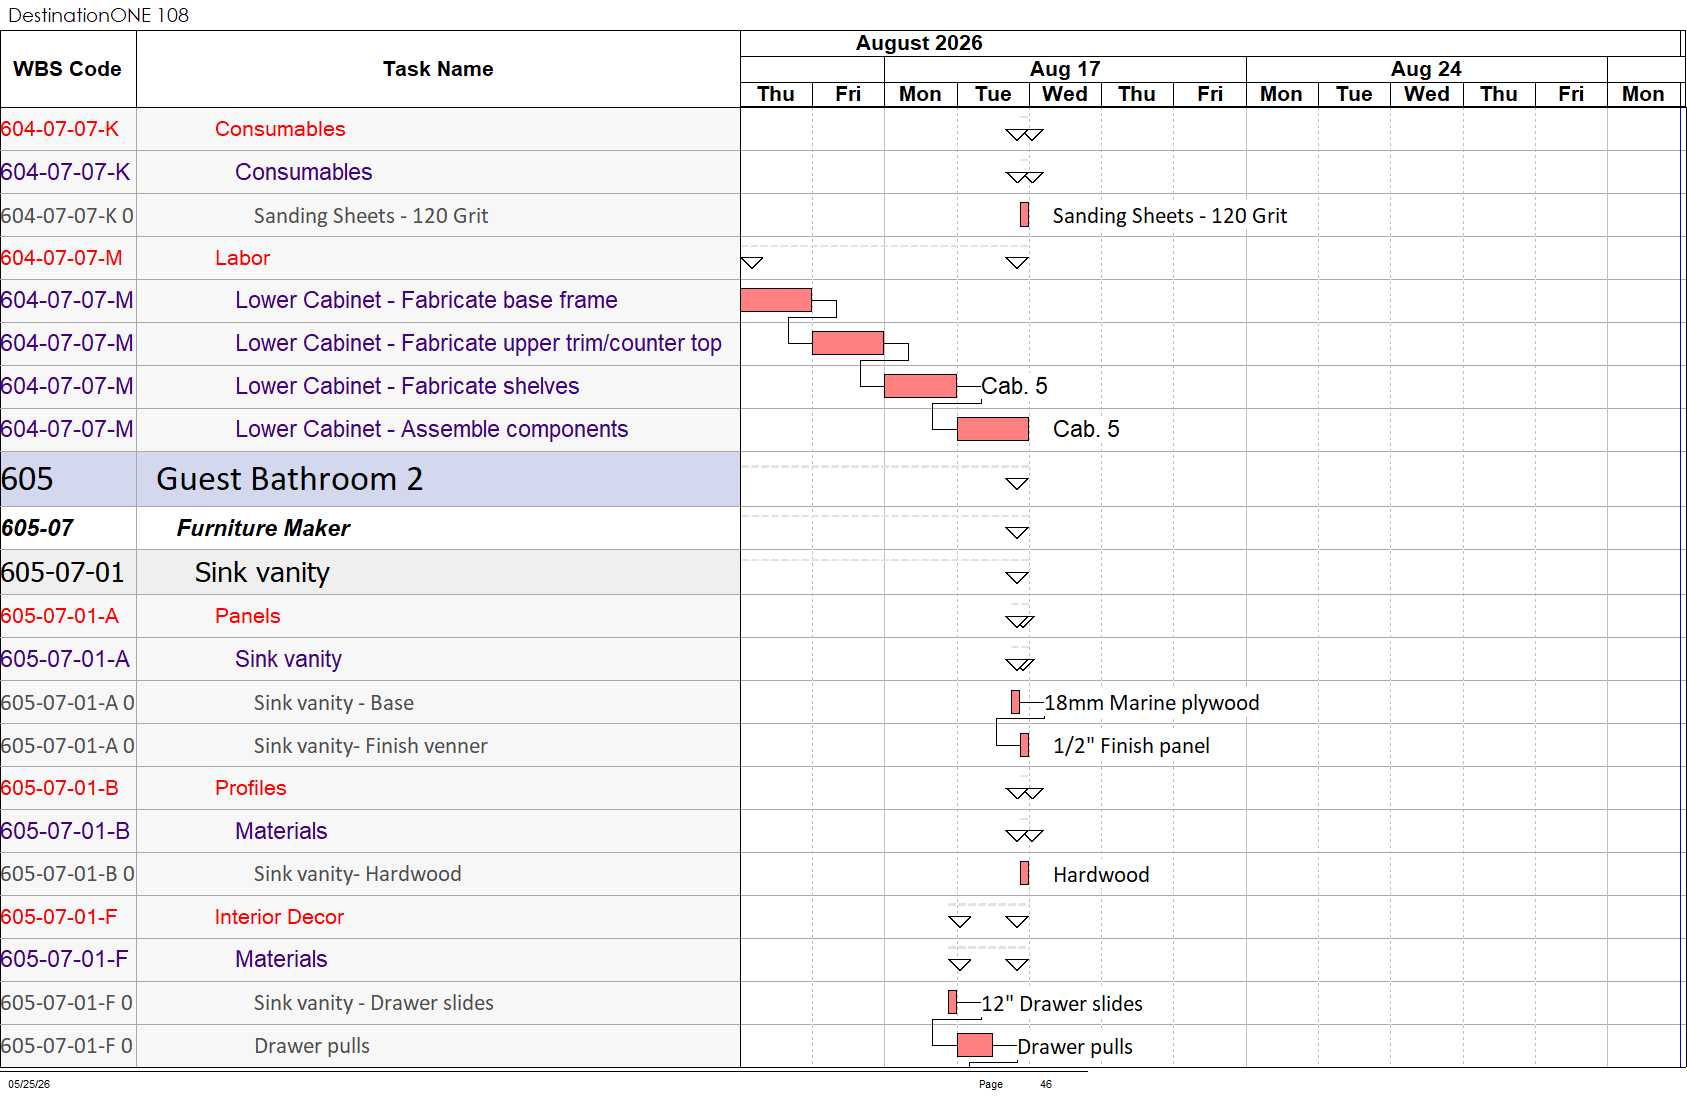Click the Assemble components Gantt bar
This screenshot has width=1687, height=1097.
993,429
